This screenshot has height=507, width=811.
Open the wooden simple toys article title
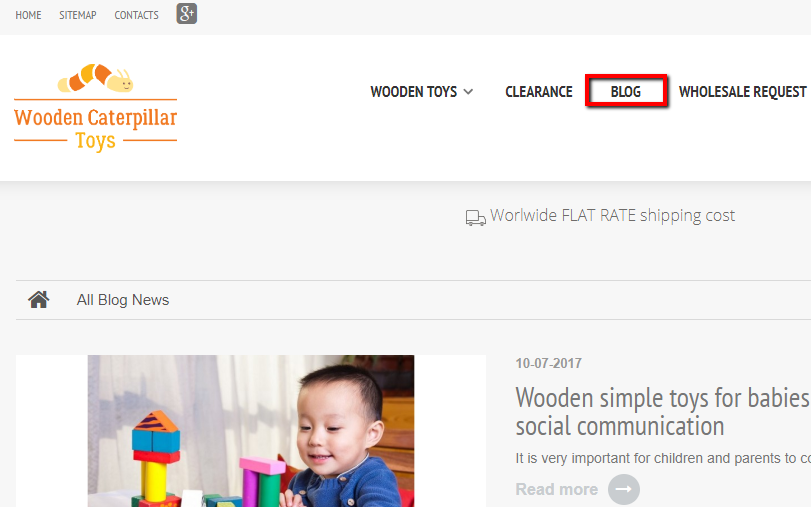(x=663, y=412)
